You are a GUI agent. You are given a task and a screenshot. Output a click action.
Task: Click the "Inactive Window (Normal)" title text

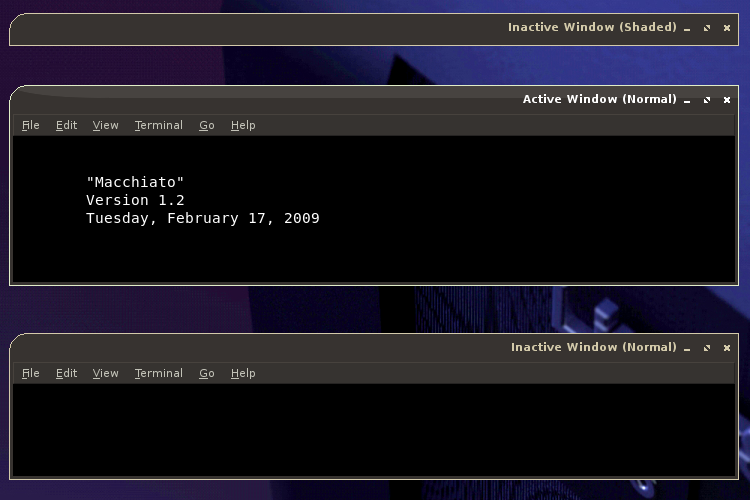(x=594, y=347)
